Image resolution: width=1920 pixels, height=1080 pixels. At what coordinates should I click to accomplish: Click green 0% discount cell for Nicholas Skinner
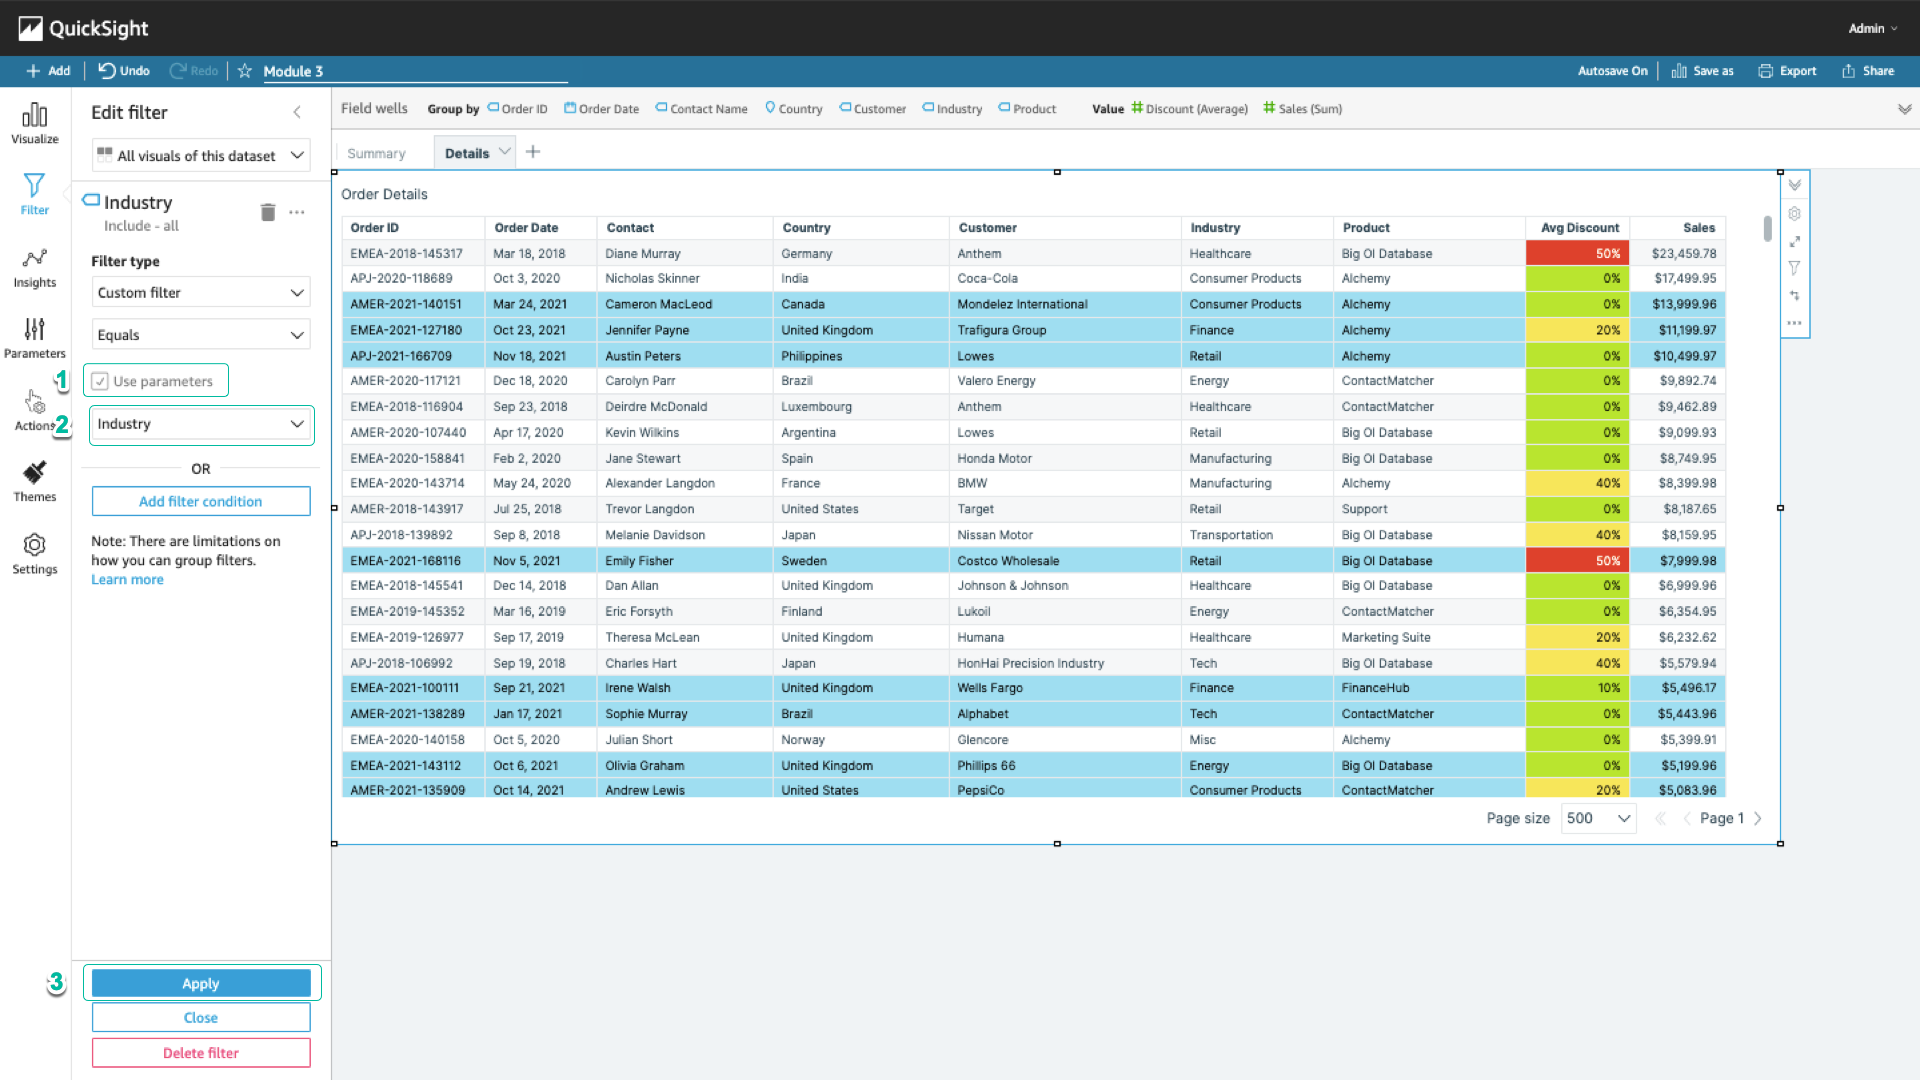[x=1577, y=278]
